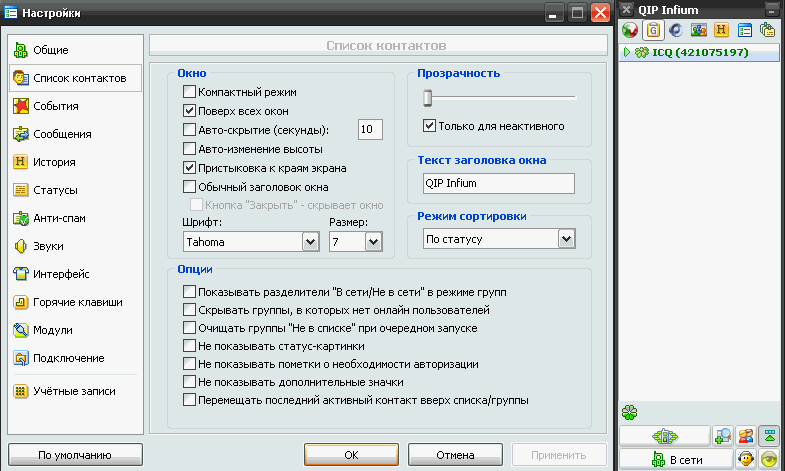Check 'Не показывать дополнительные значки'
Viewport: 785px width, 471px height.
(x=189, y=382)
